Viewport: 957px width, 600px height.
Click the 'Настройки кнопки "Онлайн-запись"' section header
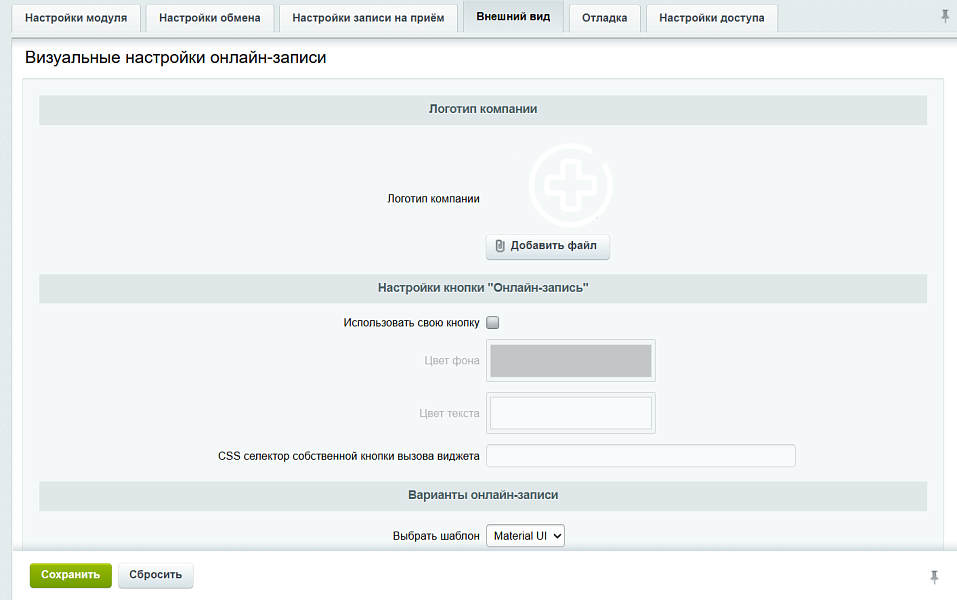(x=483, y=288)
